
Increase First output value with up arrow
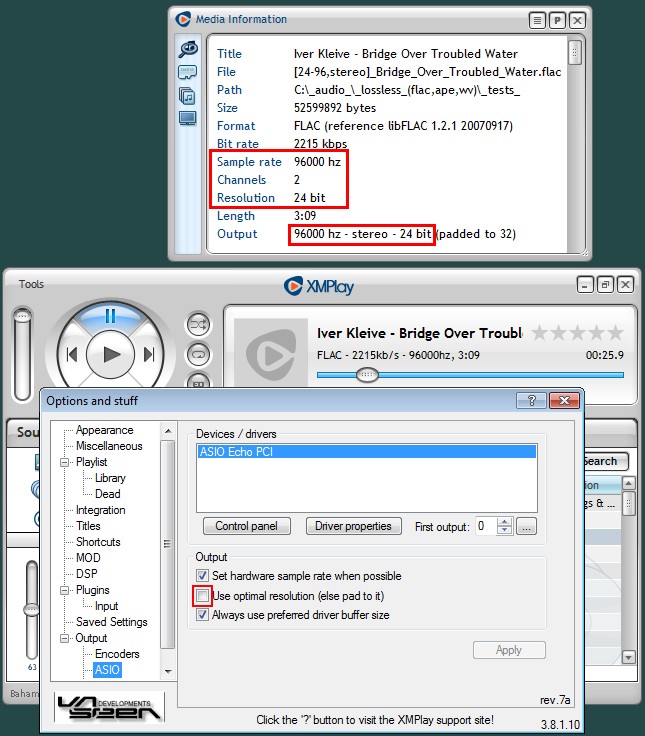coord(505,522)
